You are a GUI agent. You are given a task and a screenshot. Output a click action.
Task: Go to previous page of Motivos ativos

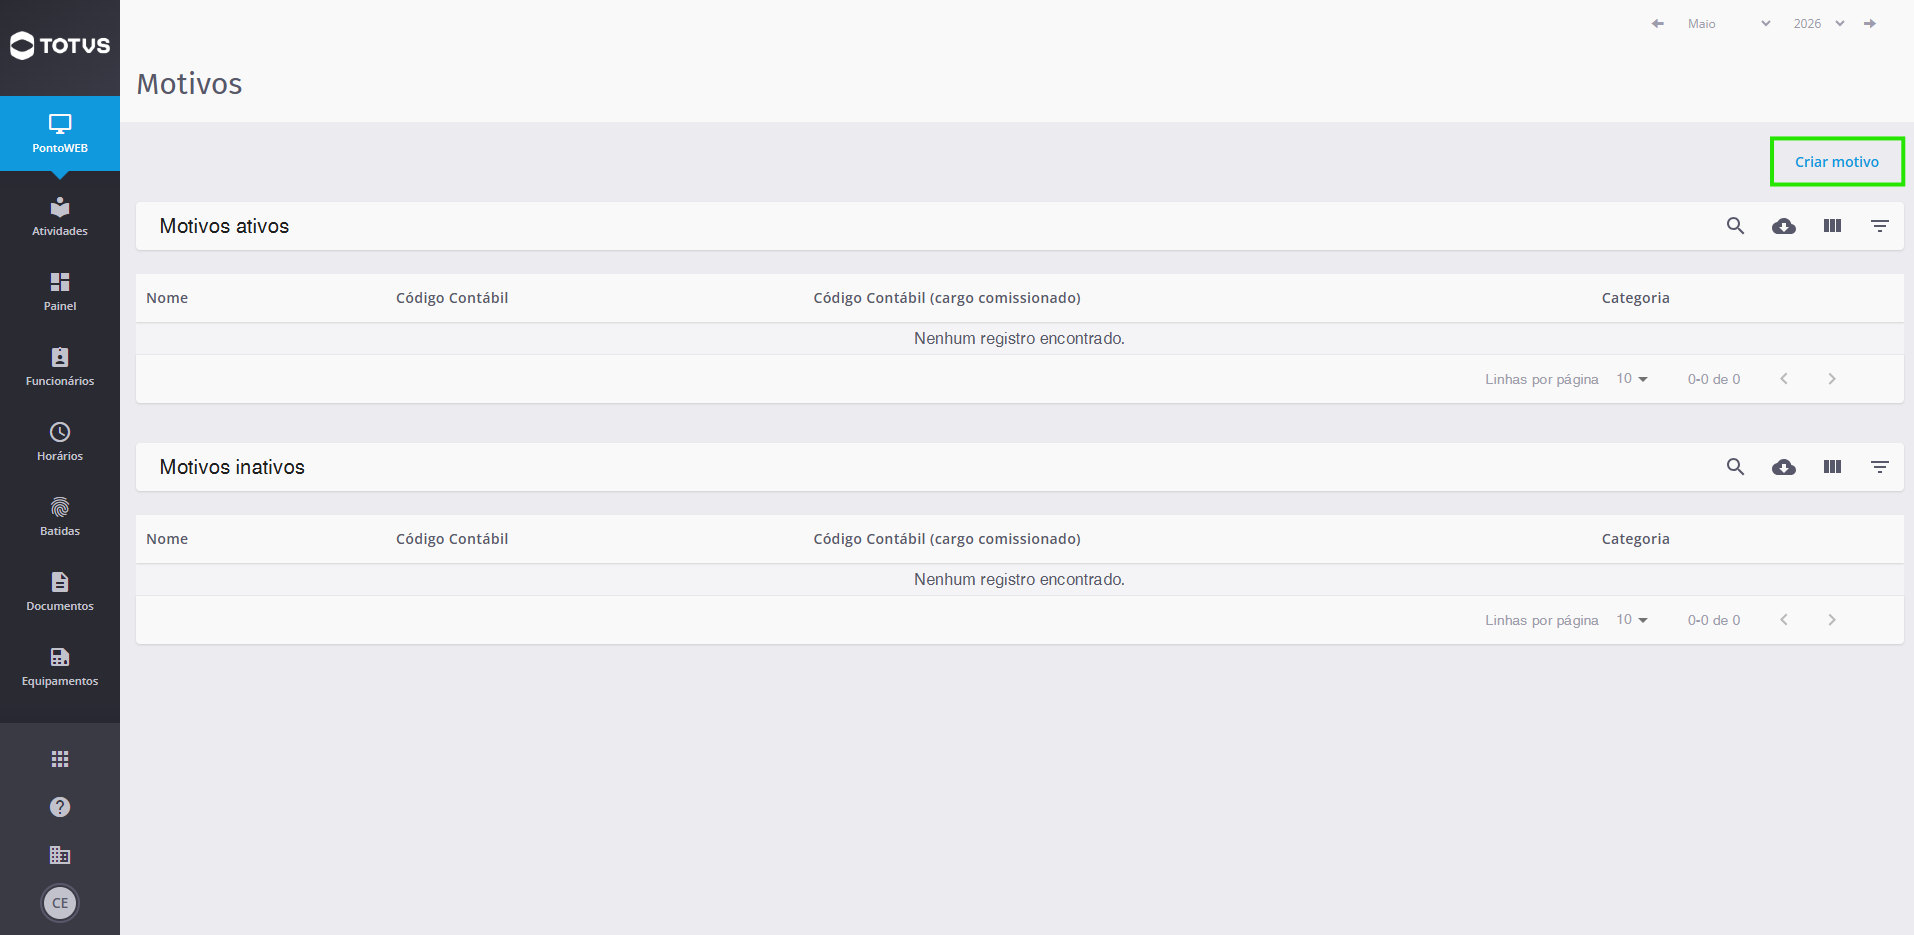(1784, 379)
